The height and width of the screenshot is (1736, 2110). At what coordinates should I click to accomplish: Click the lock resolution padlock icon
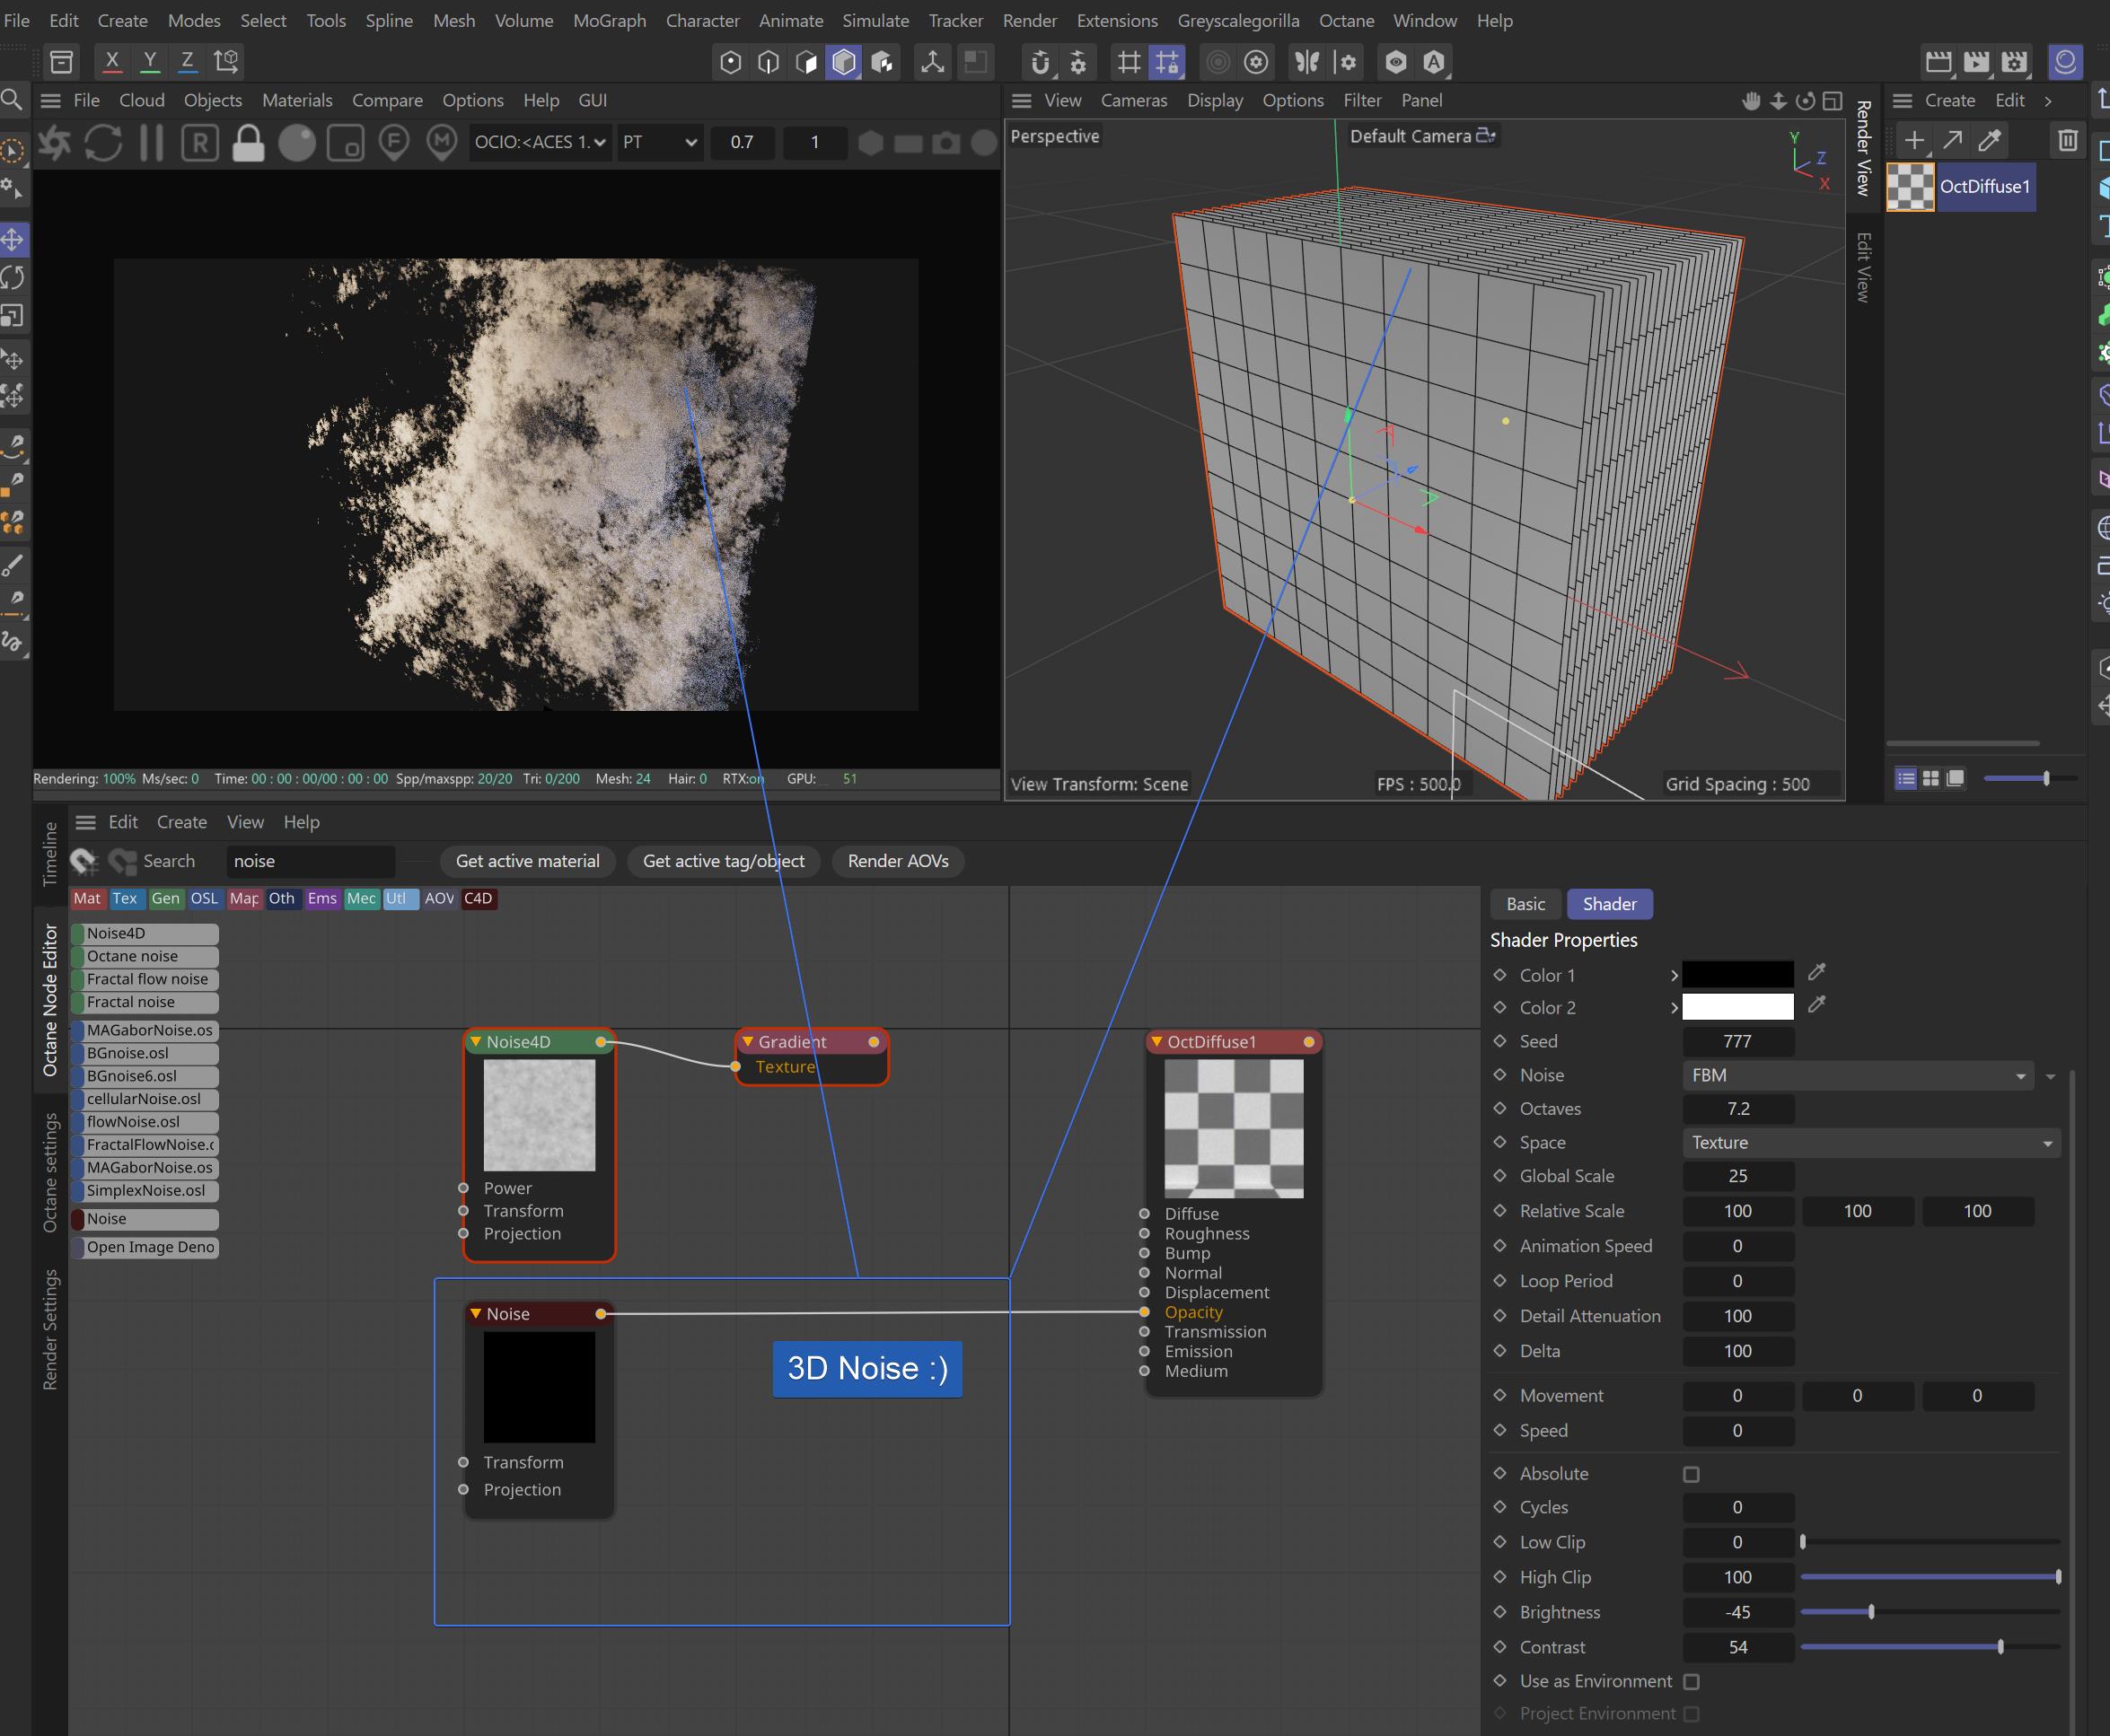248,143
